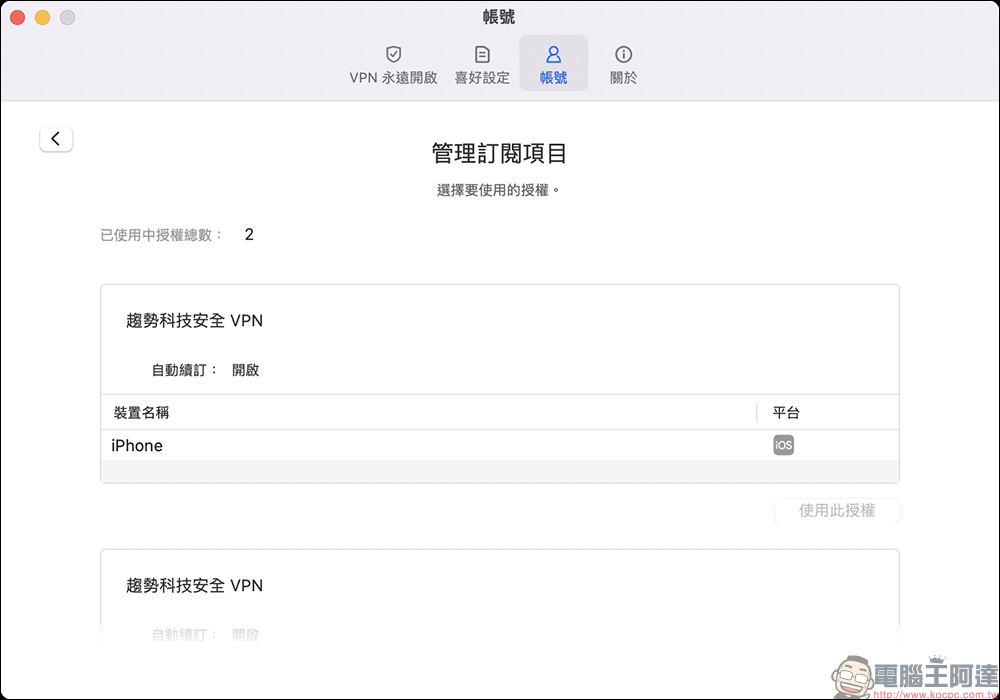Click the second 趨勢科技安全 VPN title
Screen dimensions: 1000x700
[x=195, y=585]
